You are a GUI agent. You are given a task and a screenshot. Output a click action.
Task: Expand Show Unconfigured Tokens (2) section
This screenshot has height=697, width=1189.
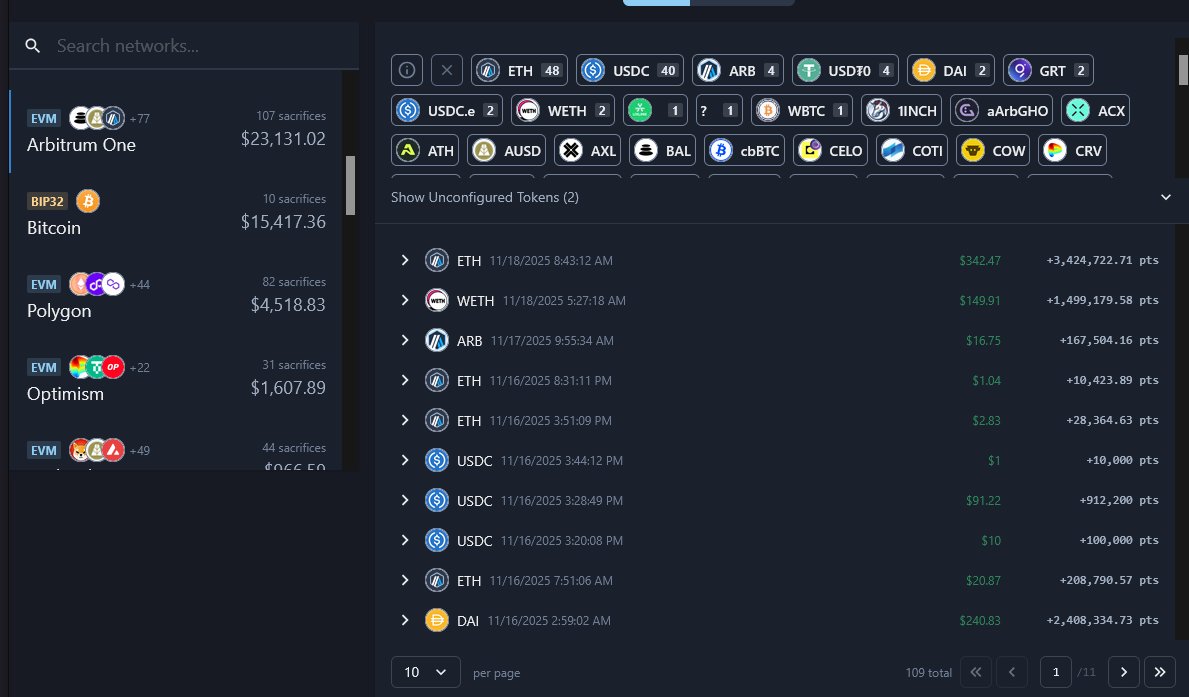781,197
